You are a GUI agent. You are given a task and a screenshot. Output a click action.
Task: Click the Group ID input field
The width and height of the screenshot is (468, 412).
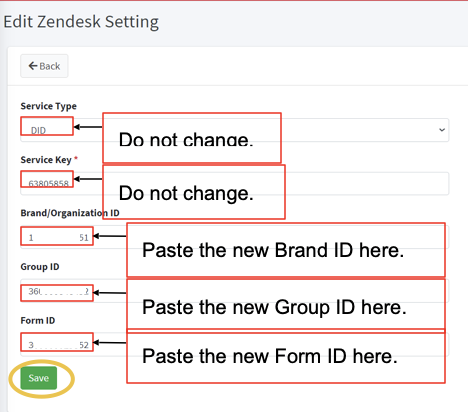[235, 291]
